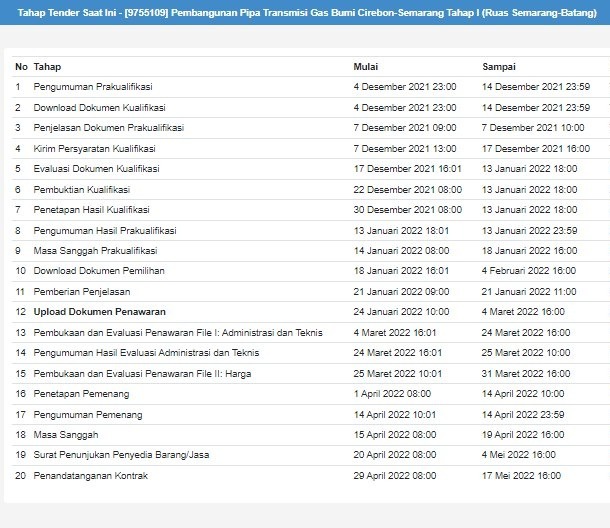Click end date '7 Desember 2021 10:00'
The height and width of the screenshot is (528, 610).
click(x=533, y=128)
